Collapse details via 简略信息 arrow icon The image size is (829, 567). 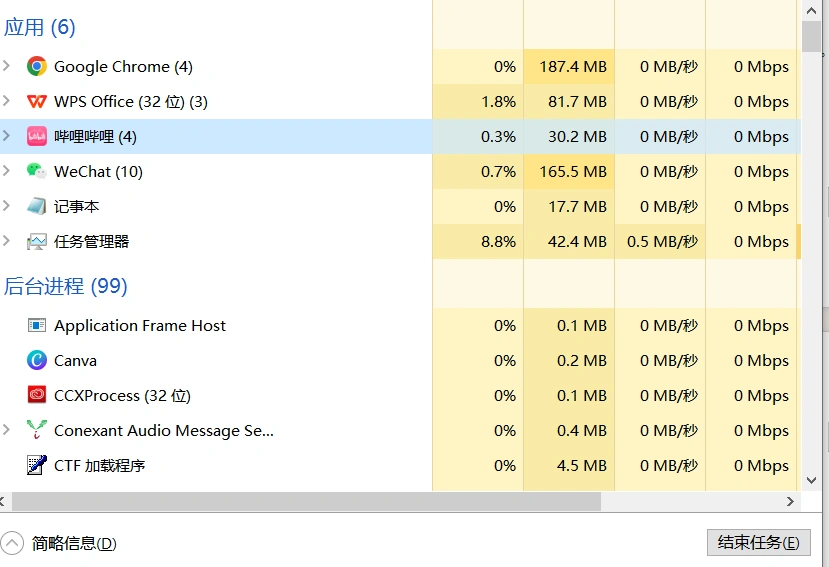pyautogui.click(x=13, y=543)
